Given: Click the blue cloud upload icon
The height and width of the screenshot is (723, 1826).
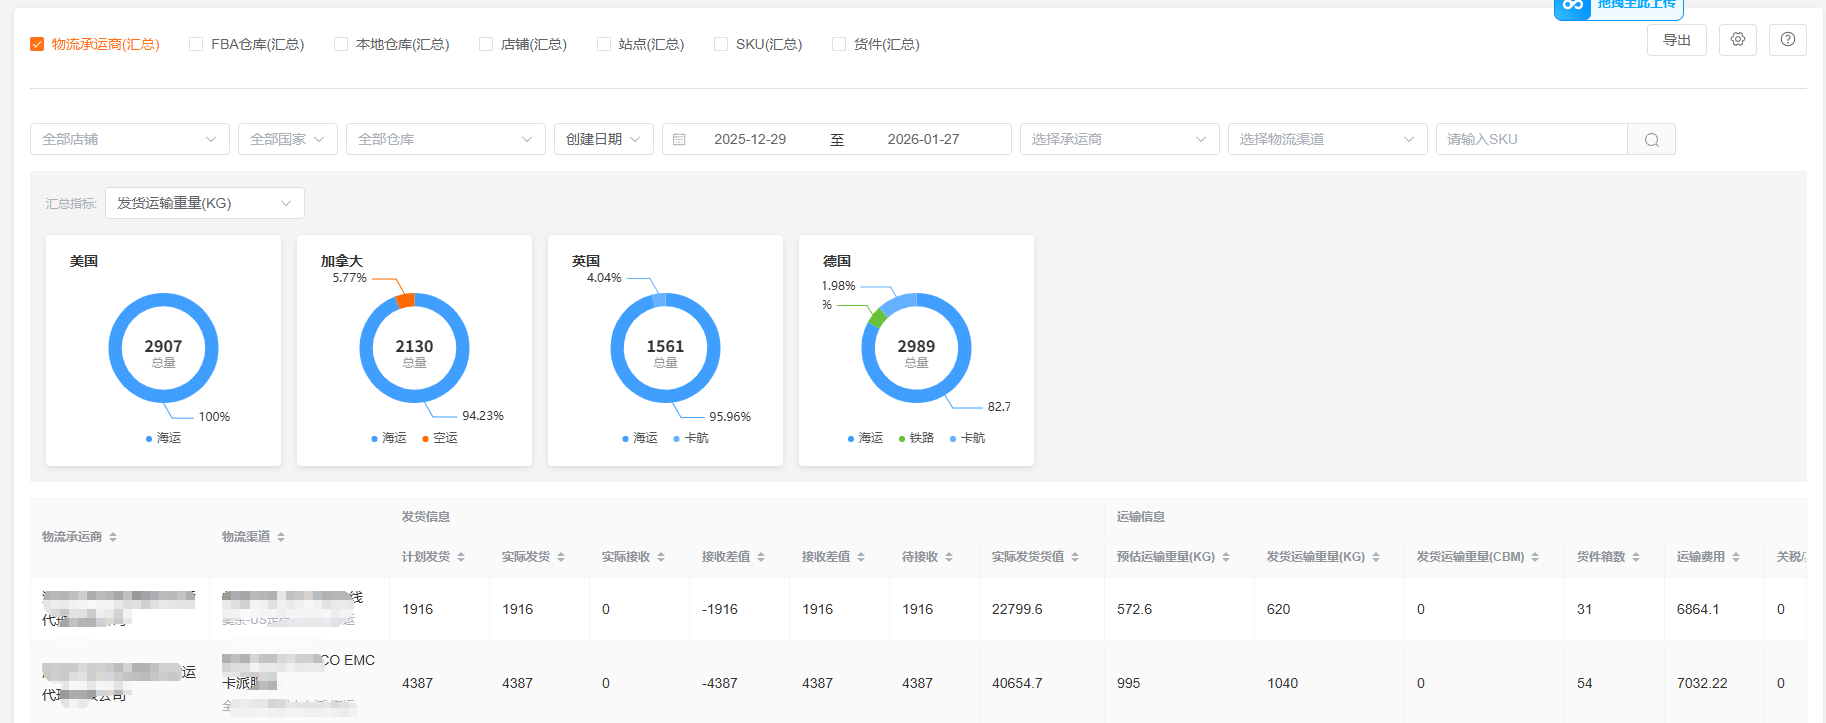Looking at the screenshot, I should [x=1573, y=6].
